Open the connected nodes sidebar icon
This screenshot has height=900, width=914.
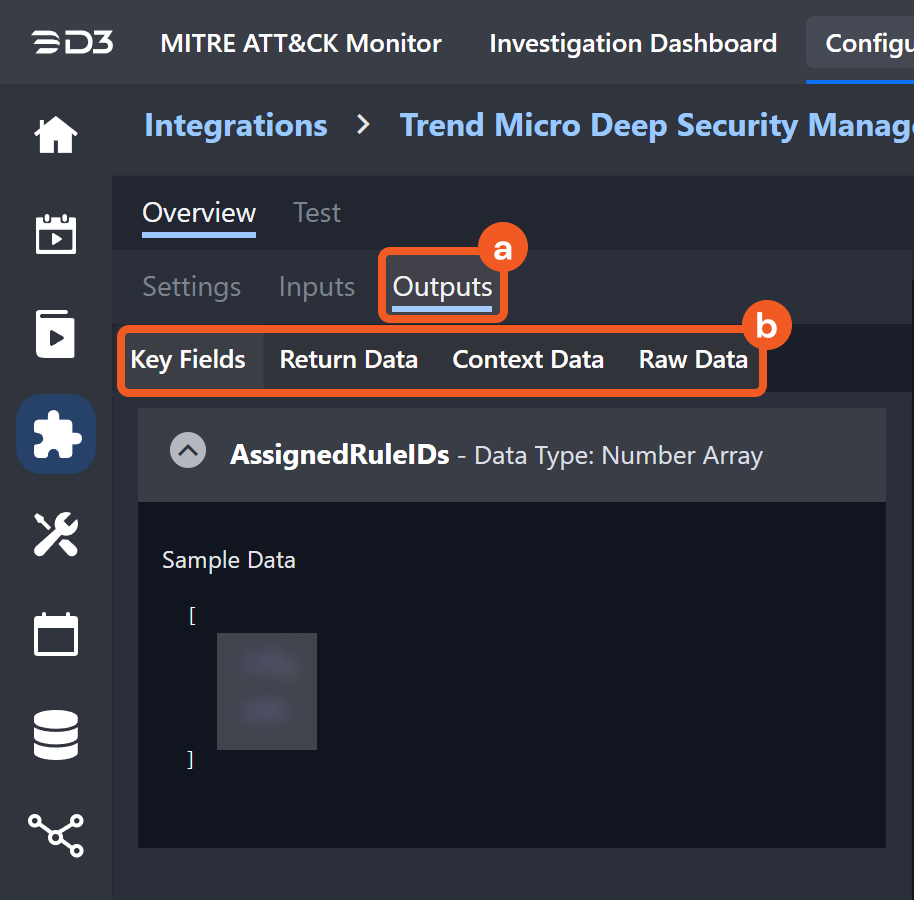tap(56, 835)
